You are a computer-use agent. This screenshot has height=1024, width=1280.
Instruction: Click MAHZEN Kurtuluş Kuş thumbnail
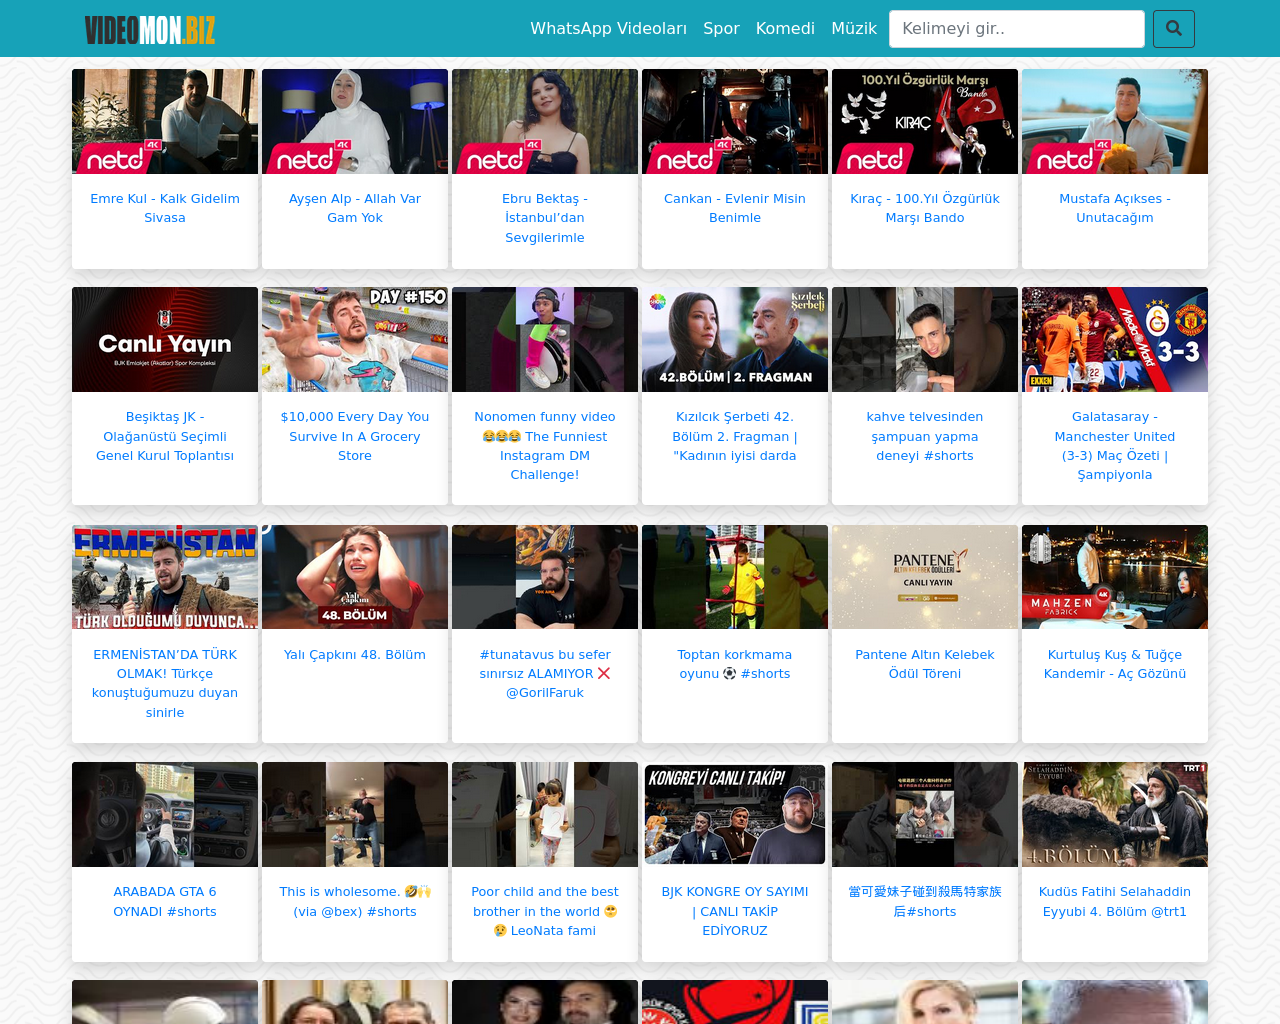1115,577
